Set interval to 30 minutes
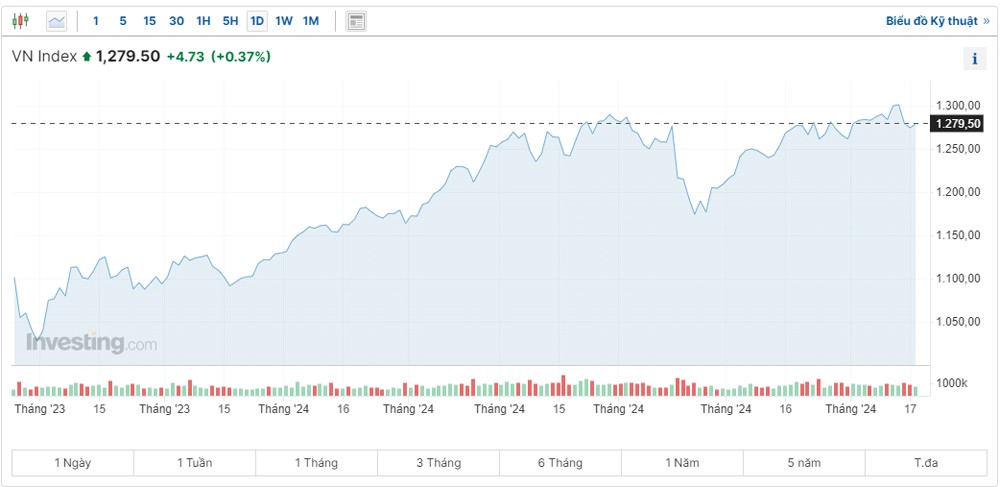 point(176,20)
